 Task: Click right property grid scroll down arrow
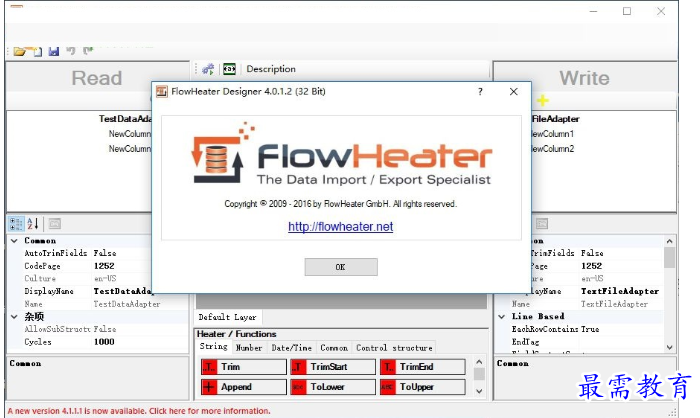[669, 347]
